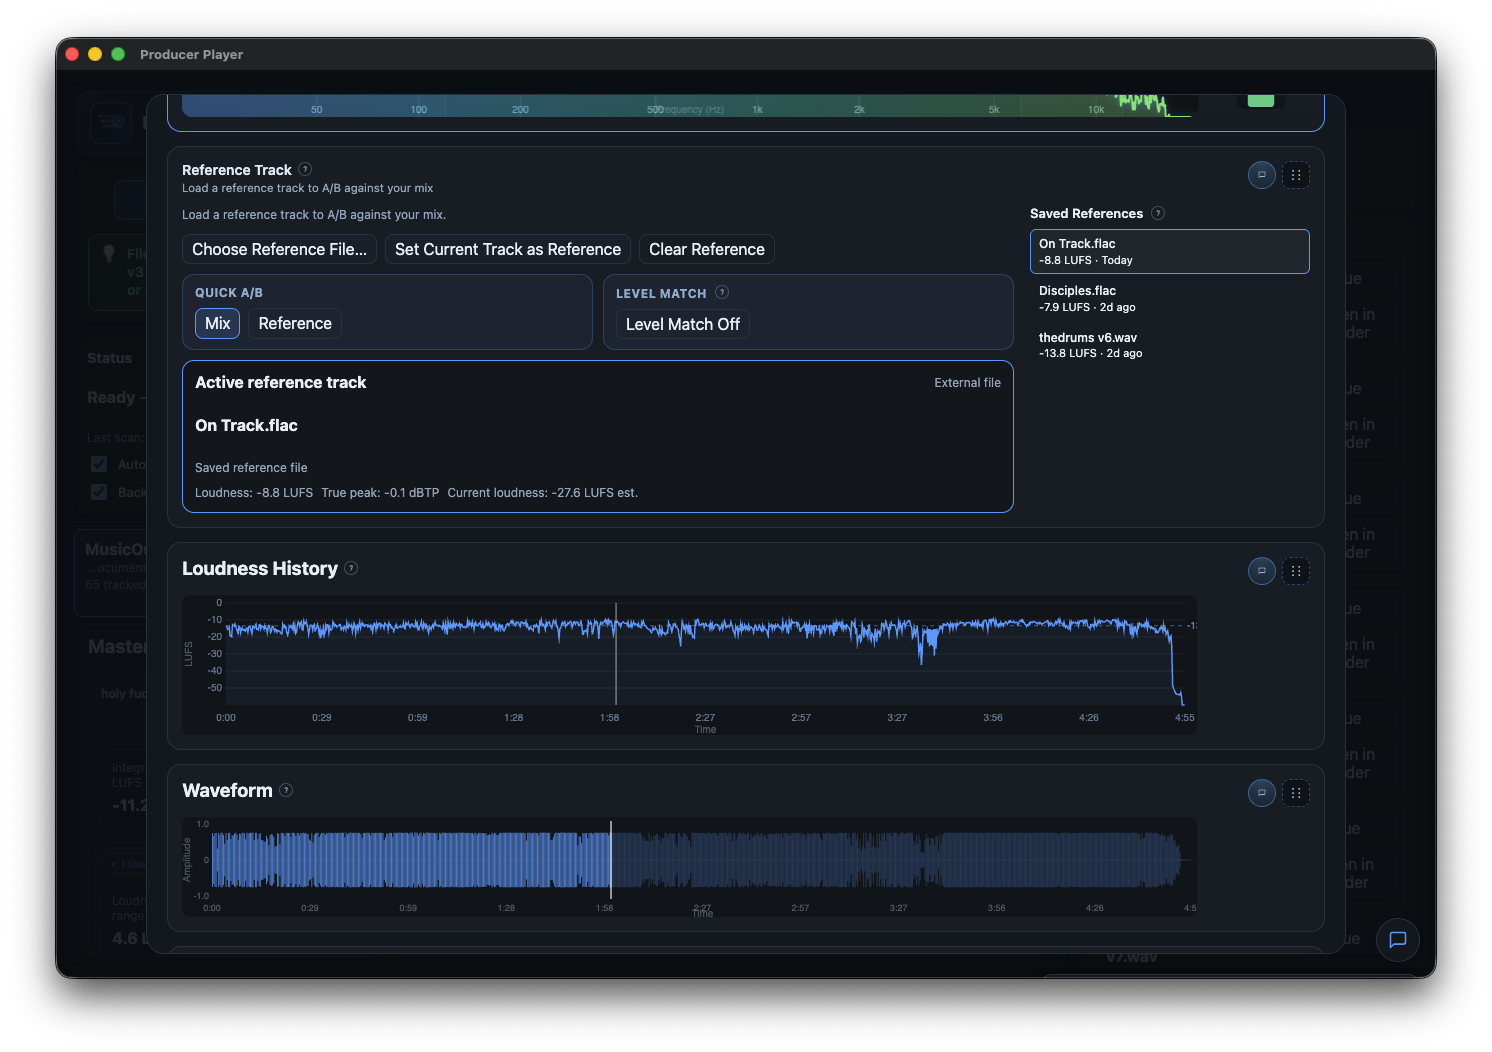Click Active reference track title On Track.flac
This screenshot has width=1492, height=1052.
click(x=246, y=425)
